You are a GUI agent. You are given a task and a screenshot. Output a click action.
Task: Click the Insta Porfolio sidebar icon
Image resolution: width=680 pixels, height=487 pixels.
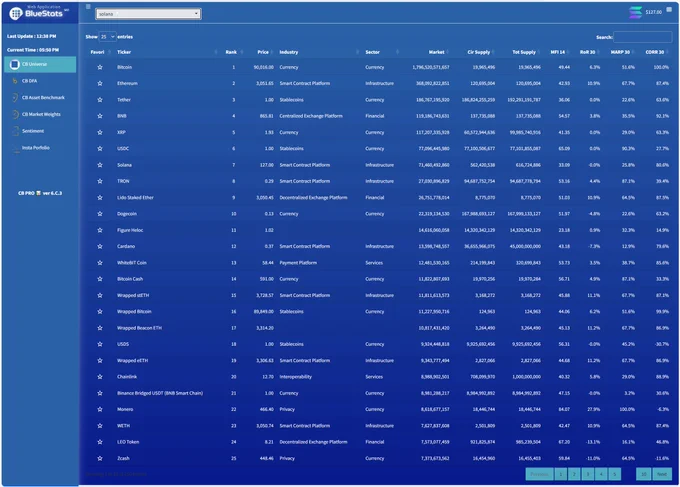[x=16, y=148]
